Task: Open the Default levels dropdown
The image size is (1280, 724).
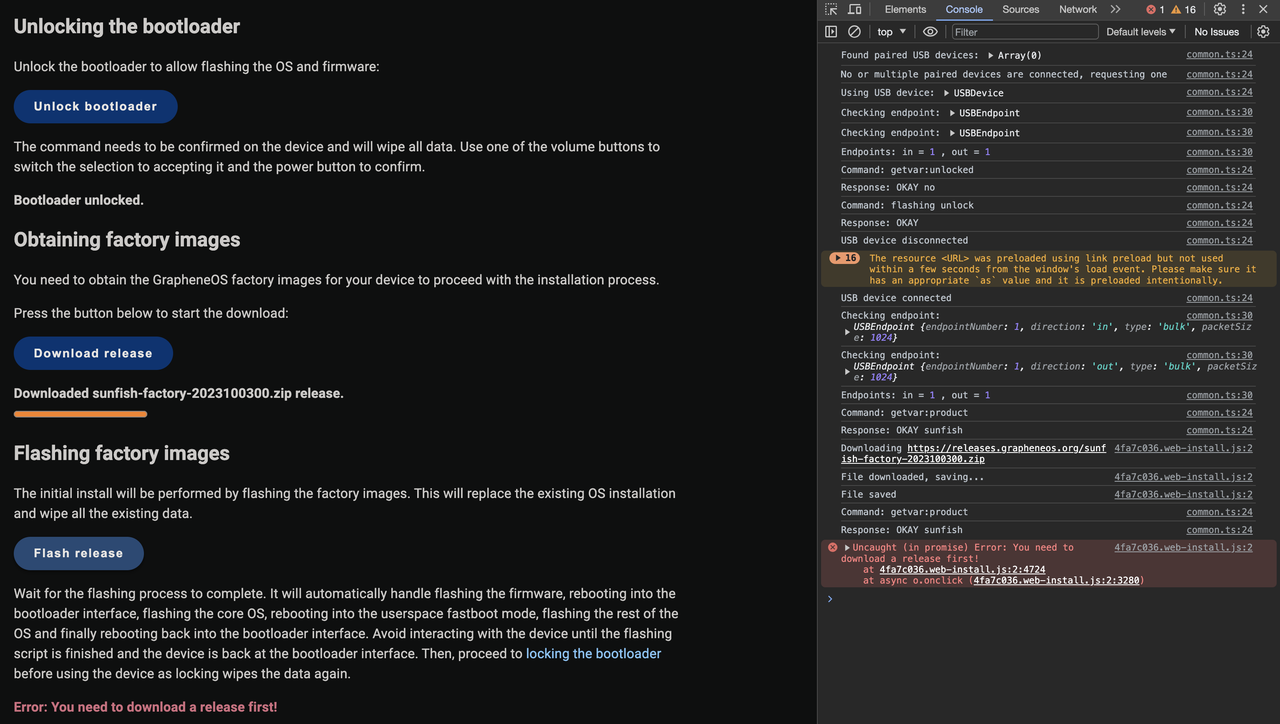Action: (x=1141, y=32)
